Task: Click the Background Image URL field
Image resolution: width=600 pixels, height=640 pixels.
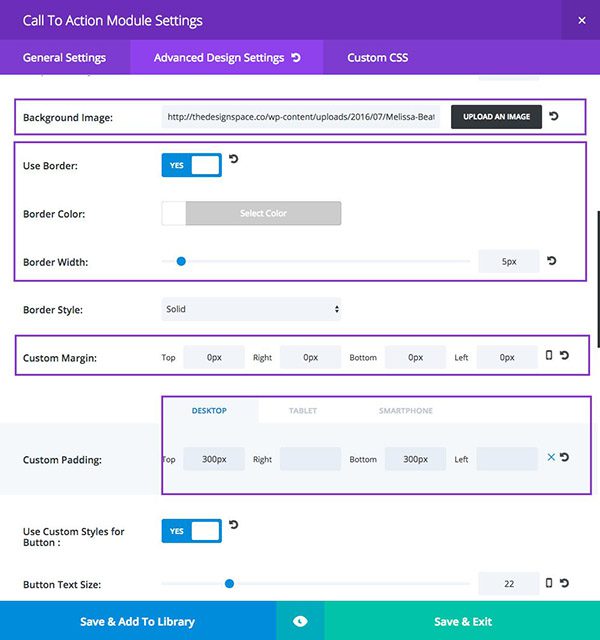Action: [x=300, y=117]
